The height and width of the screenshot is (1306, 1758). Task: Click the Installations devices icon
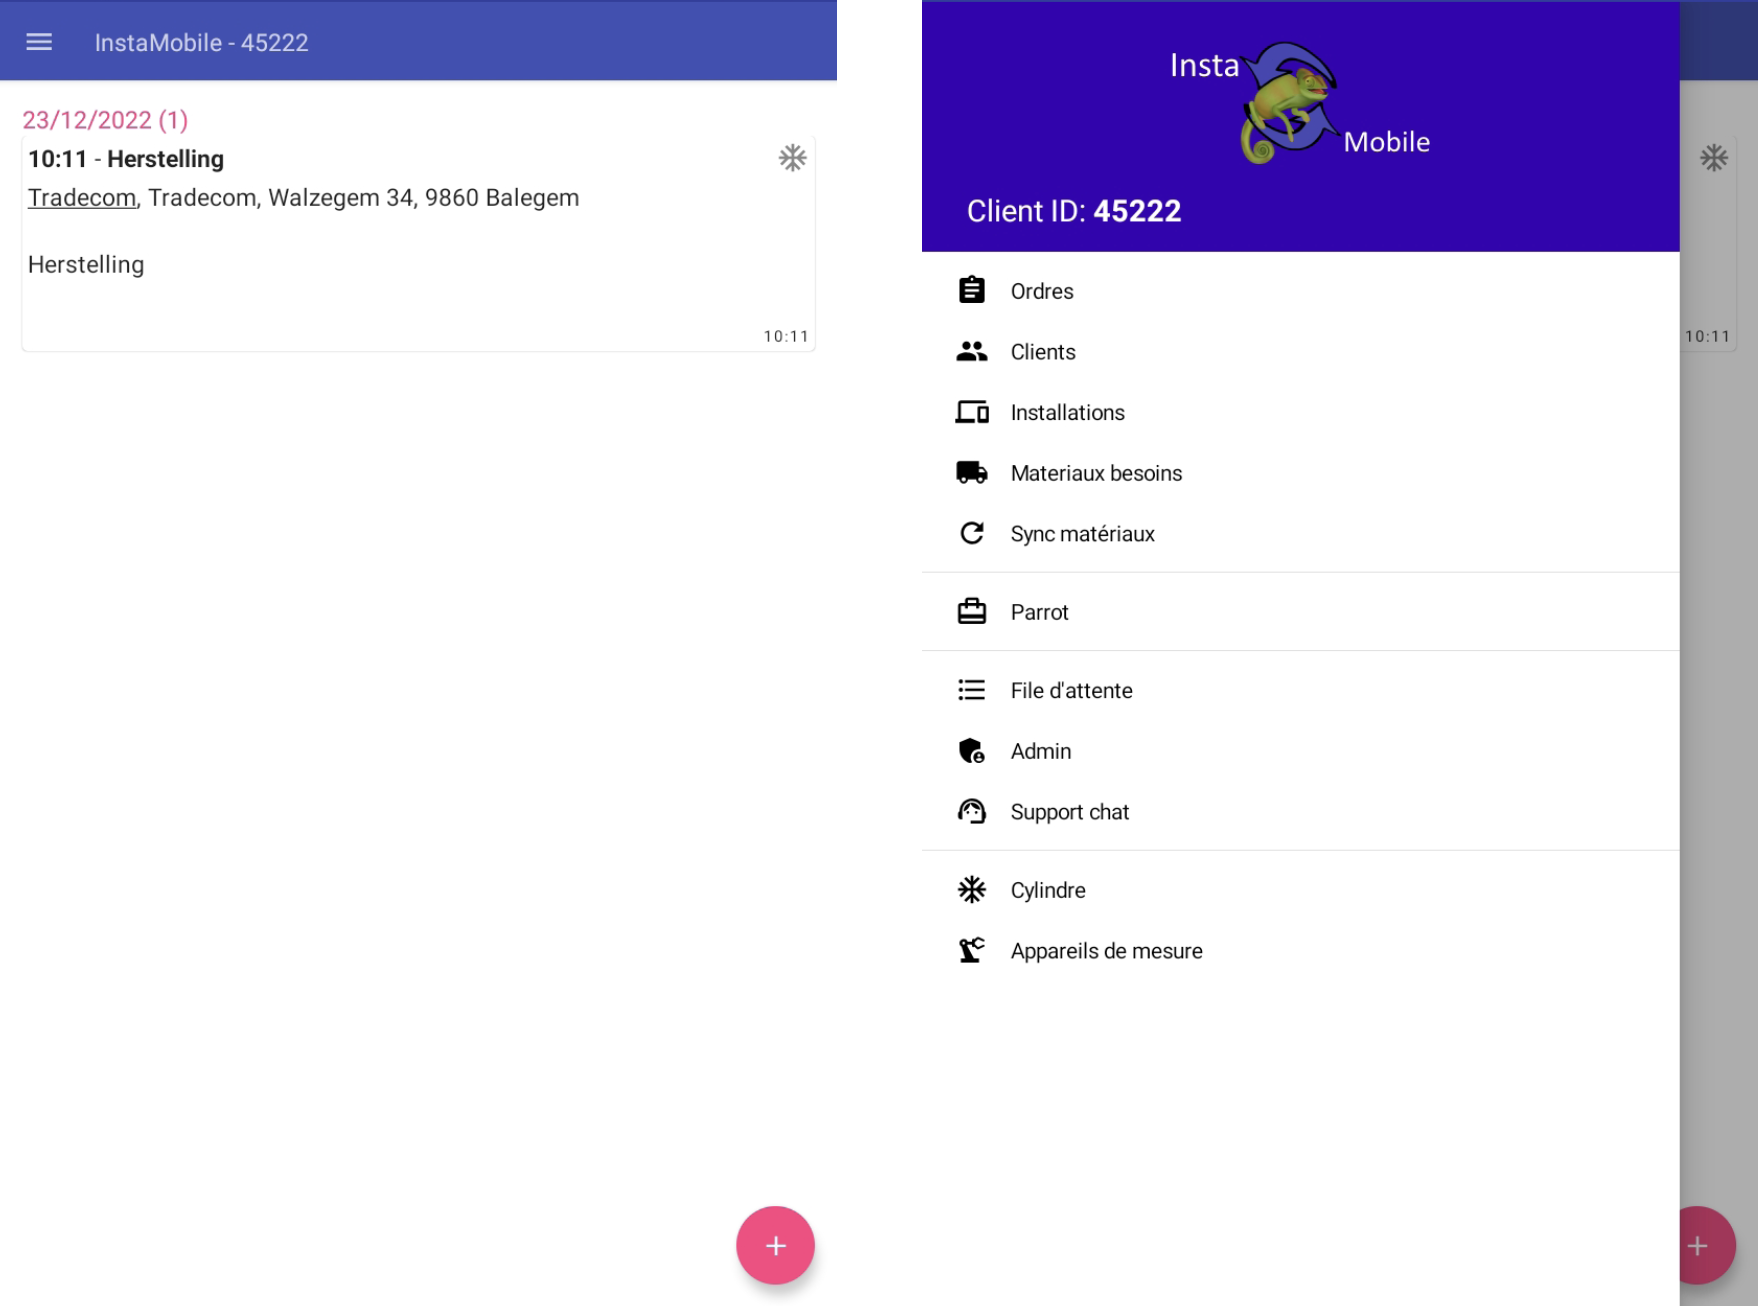tap(972, 412)
